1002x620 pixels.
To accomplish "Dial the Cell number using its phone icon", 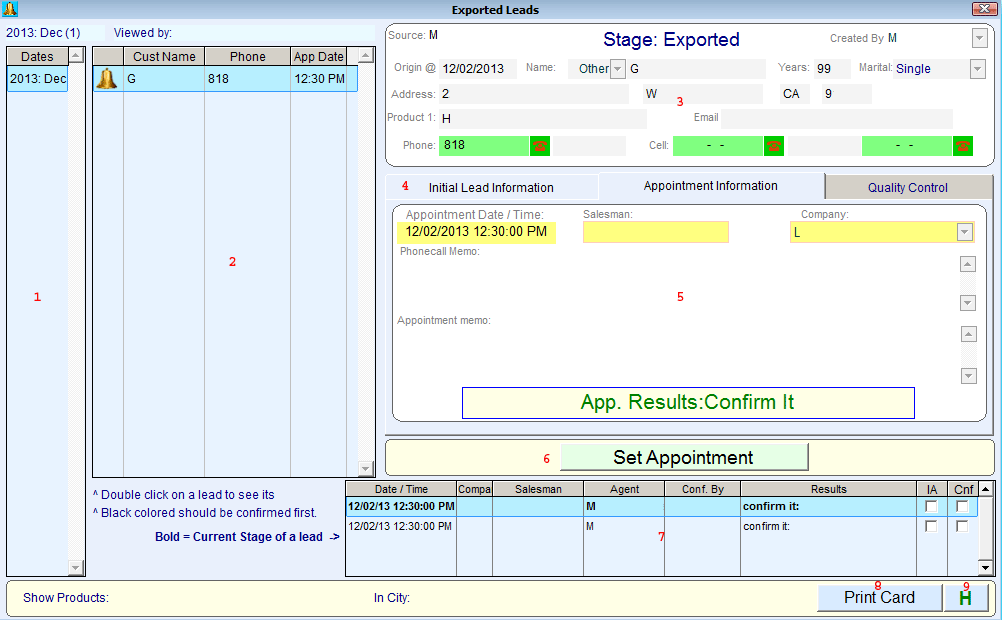I will 773,146.
